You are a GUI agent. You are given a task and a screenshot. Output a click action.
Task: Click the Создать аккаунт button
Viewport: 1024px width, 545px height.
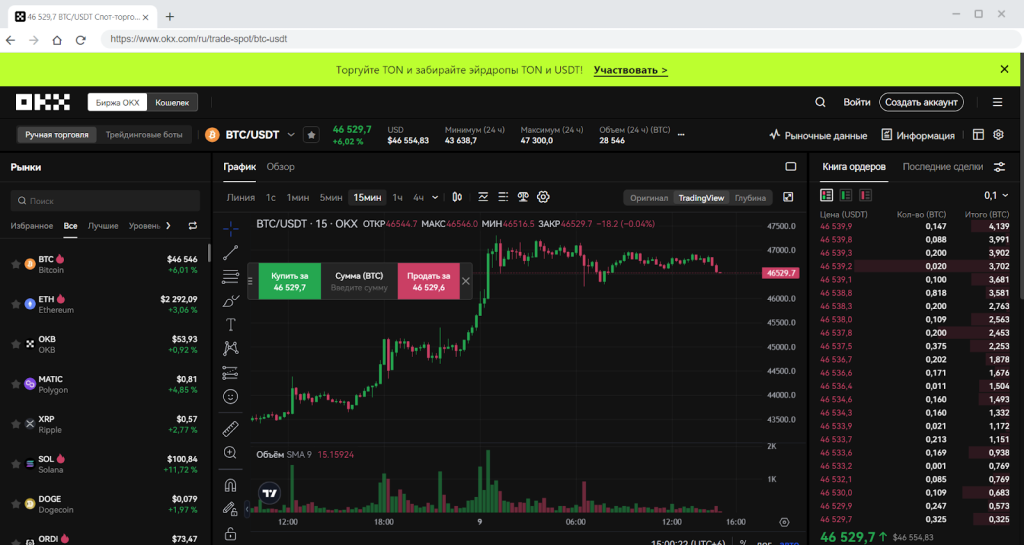click(921, 102)
